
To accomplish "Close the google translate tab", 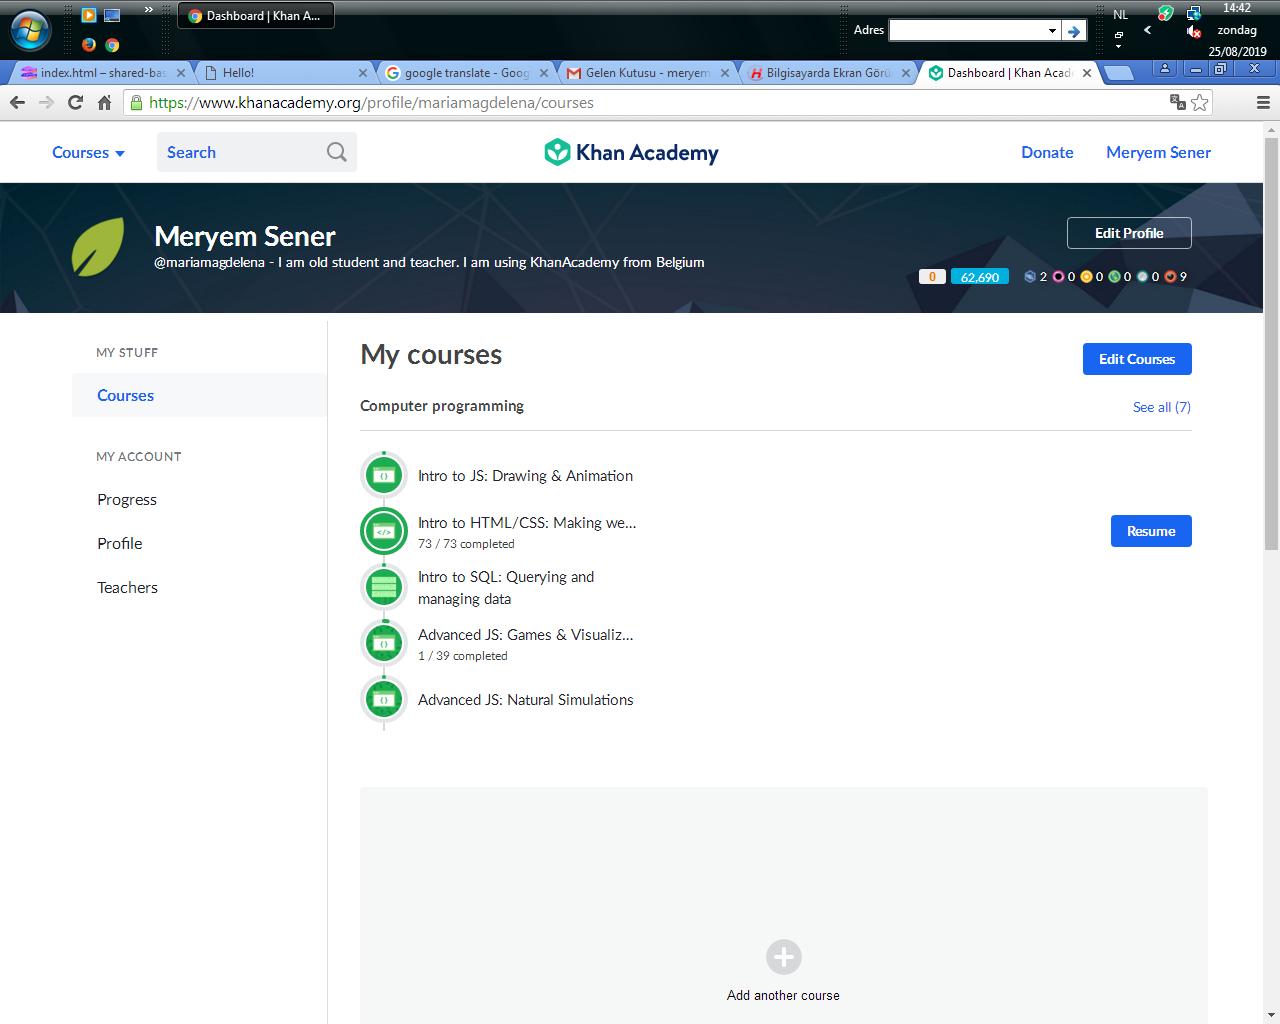I will [x=544, y=73].
